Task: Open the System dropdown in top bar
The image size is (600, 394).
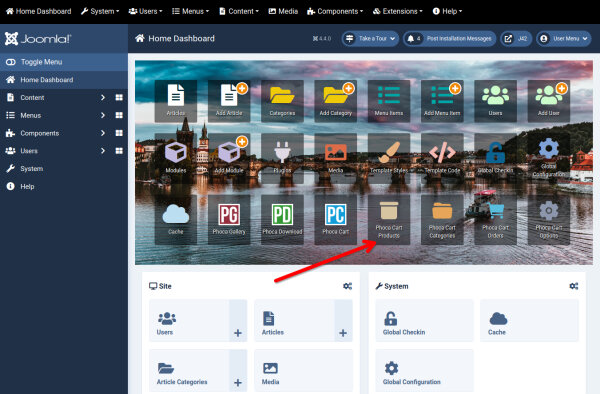Action: click(x=100, y=11)
